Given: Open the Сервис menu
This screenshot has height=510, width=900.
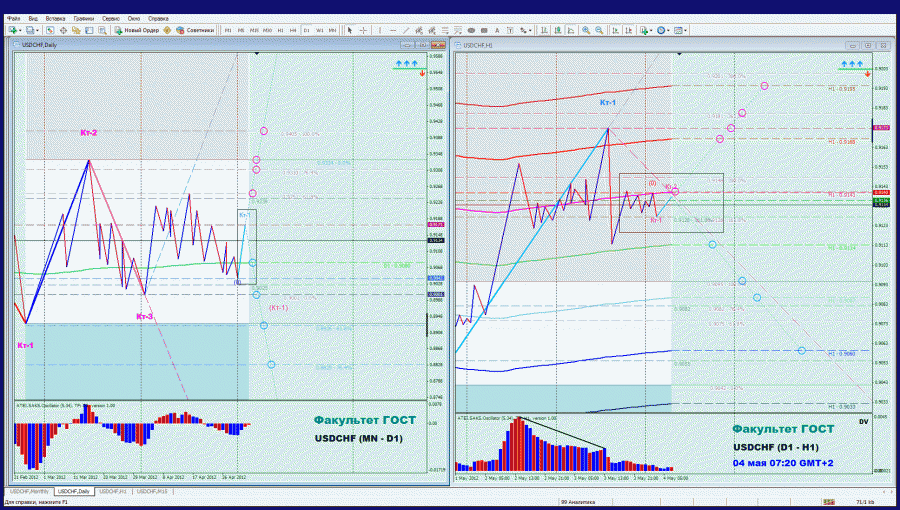Looking at the screenshot, I should tap(111, 18).
